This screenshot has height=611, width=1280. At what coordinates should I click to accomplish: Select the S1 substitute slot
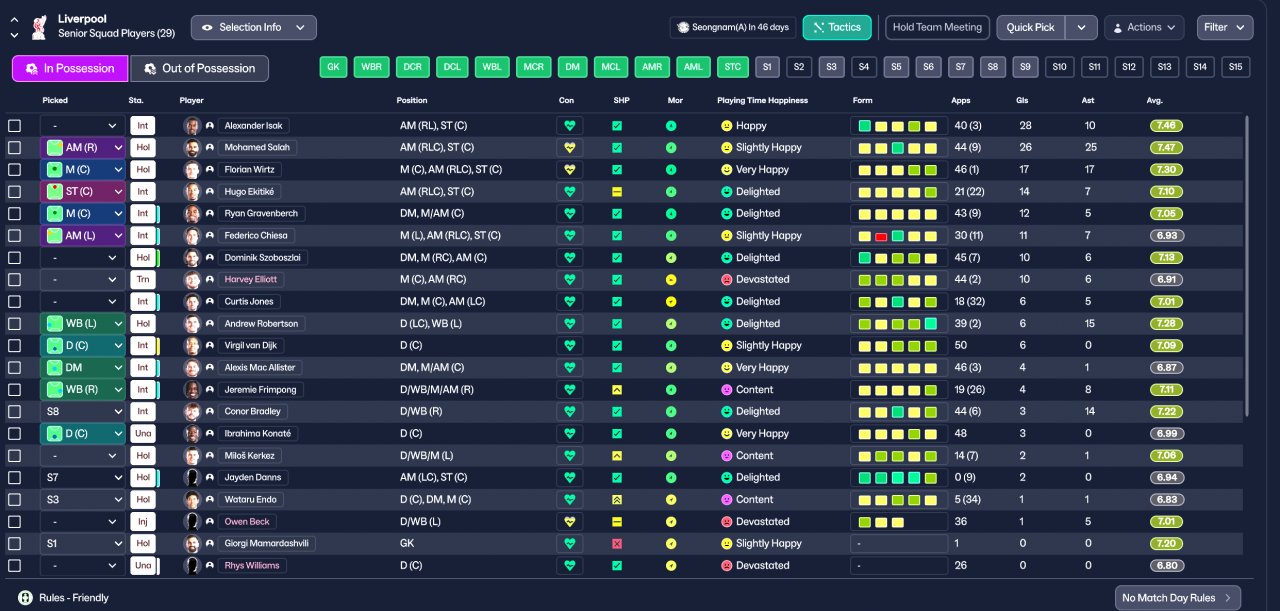[x=767, y=67]
